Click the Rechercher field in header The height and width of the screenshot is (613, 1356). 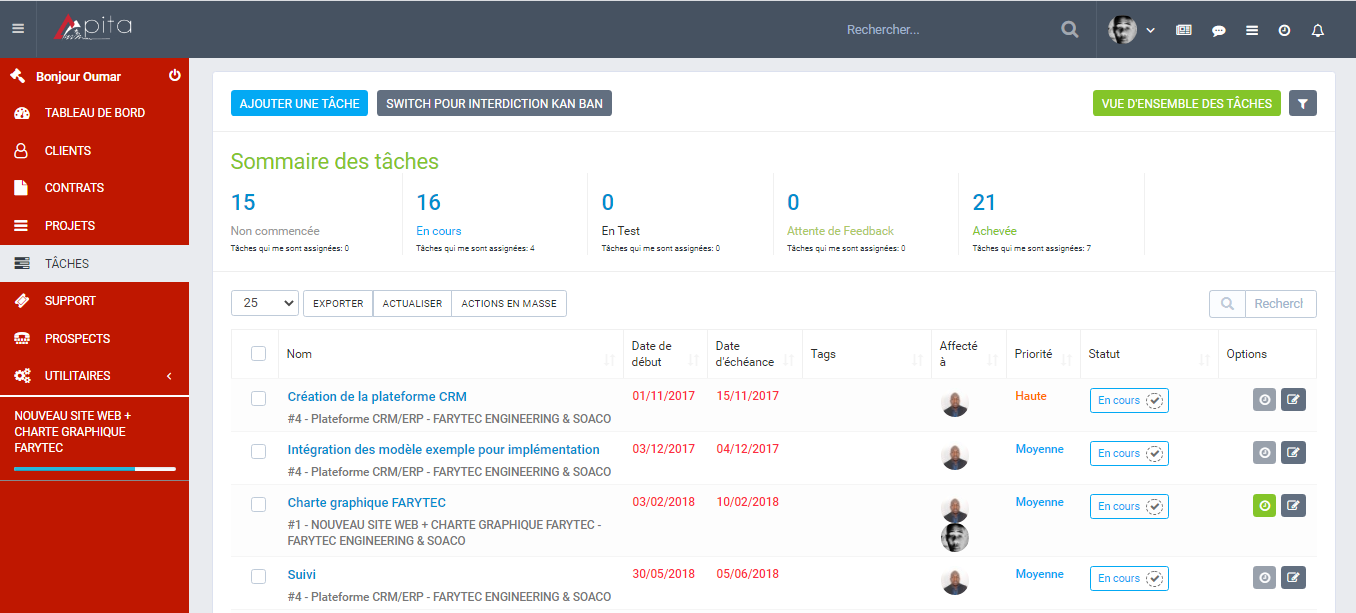tap(945, 30)
